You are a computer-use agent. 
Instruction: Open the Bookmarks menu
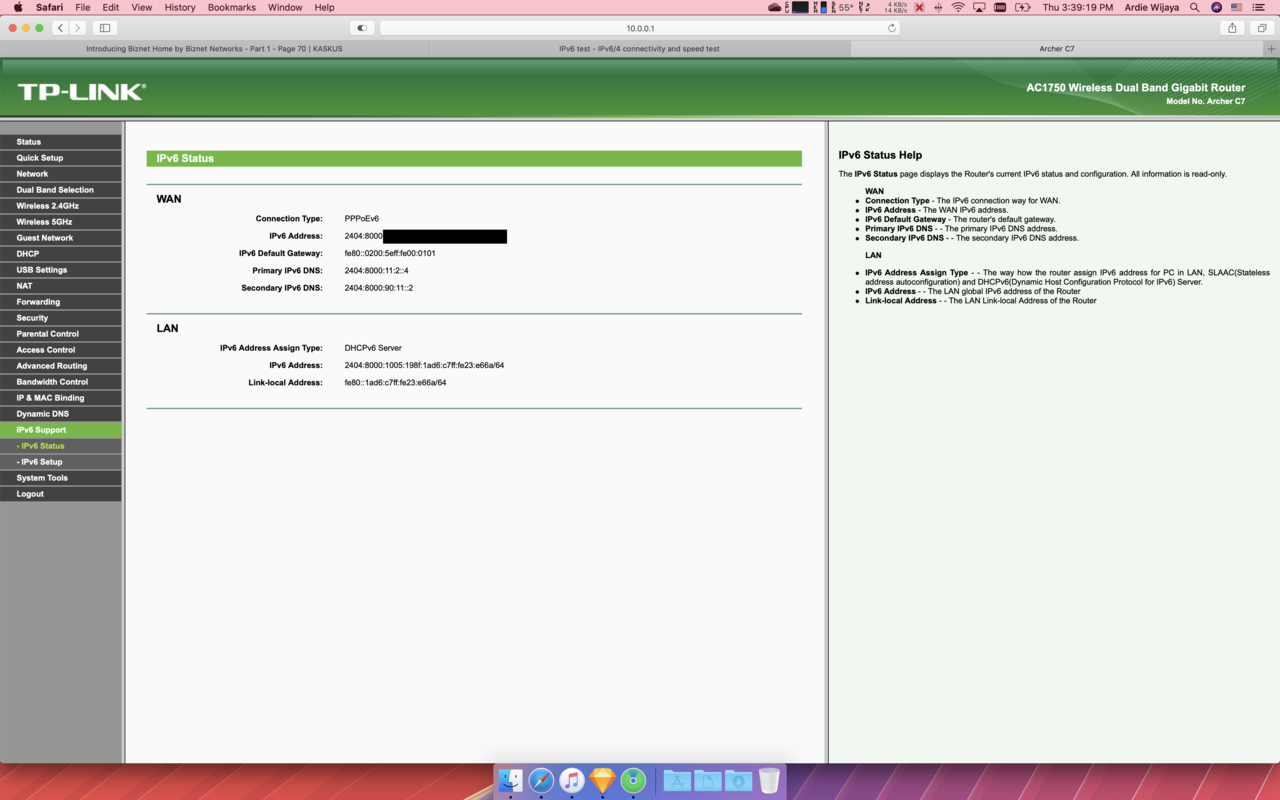point(231,8)
